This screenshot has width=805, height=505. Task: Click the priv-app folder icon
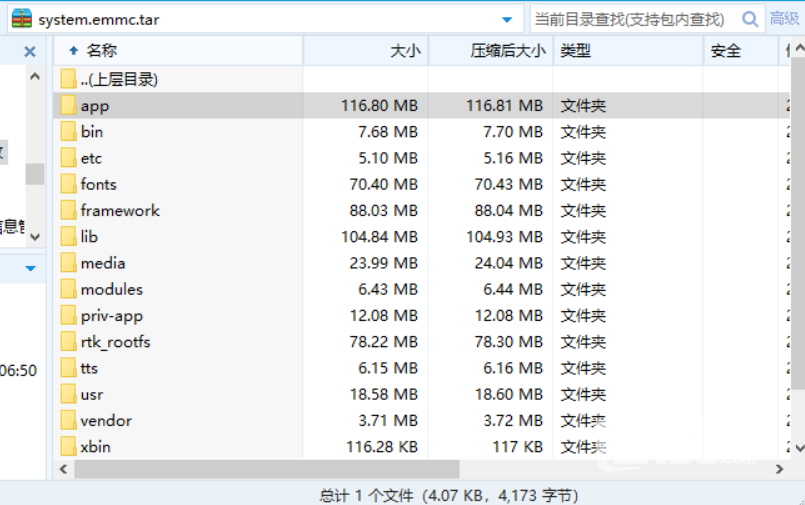pos(68,315)
